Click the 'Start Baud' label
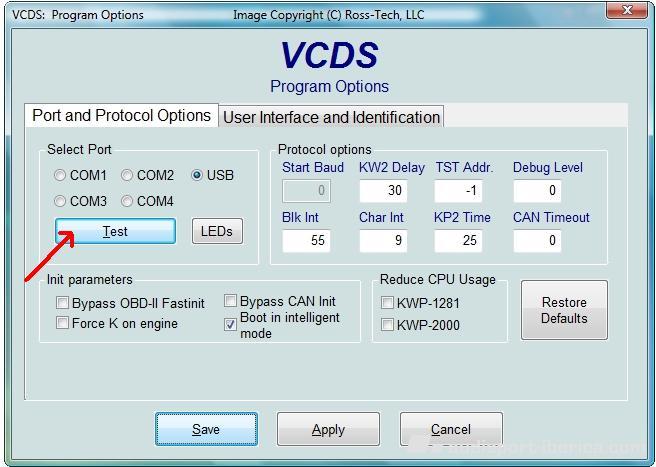Viewport: 656px width, 467px height. click(313, 167)
